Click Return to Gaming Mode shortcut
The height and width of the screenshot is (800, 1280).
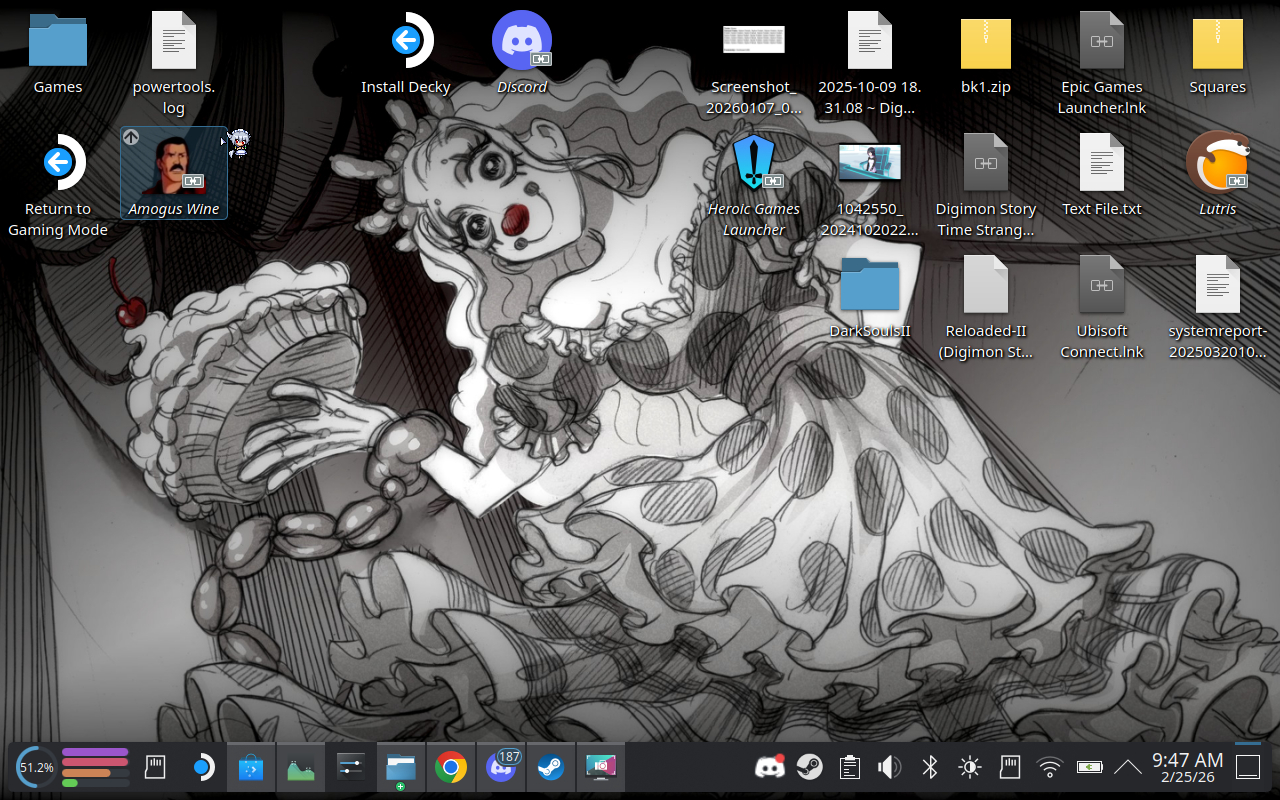(58, 164)
